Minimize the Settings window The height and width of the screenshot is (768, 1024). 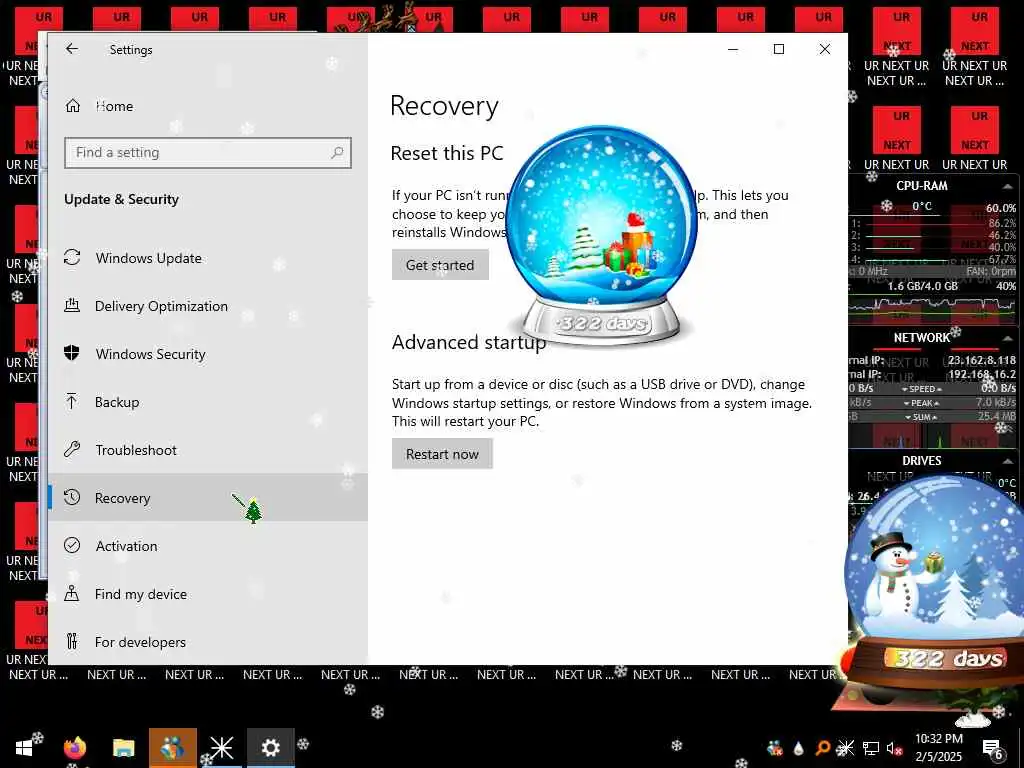point(733,49)
